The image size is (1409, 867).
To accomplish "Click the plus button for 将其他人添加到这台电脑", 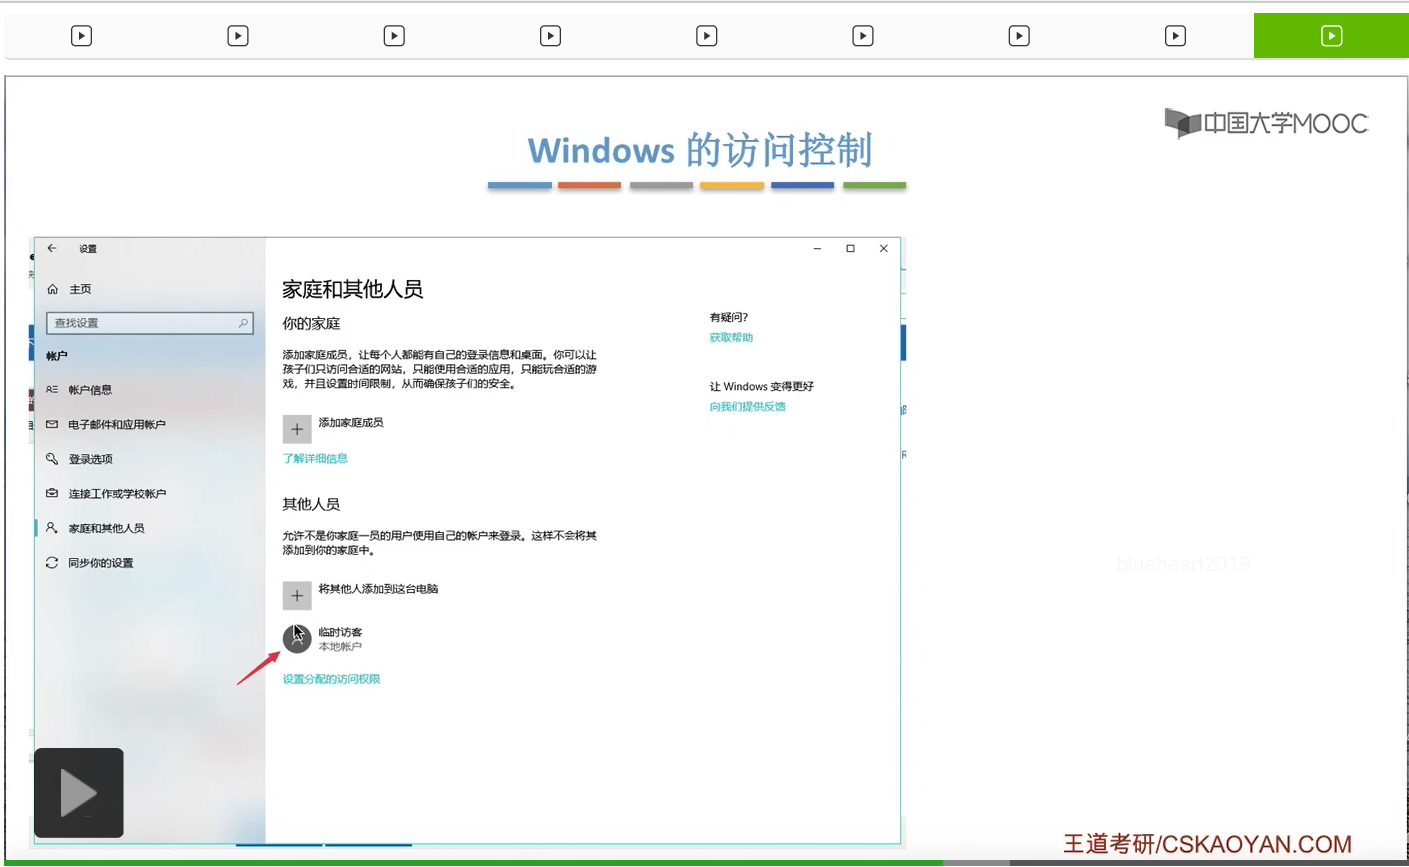I will 297,595.
